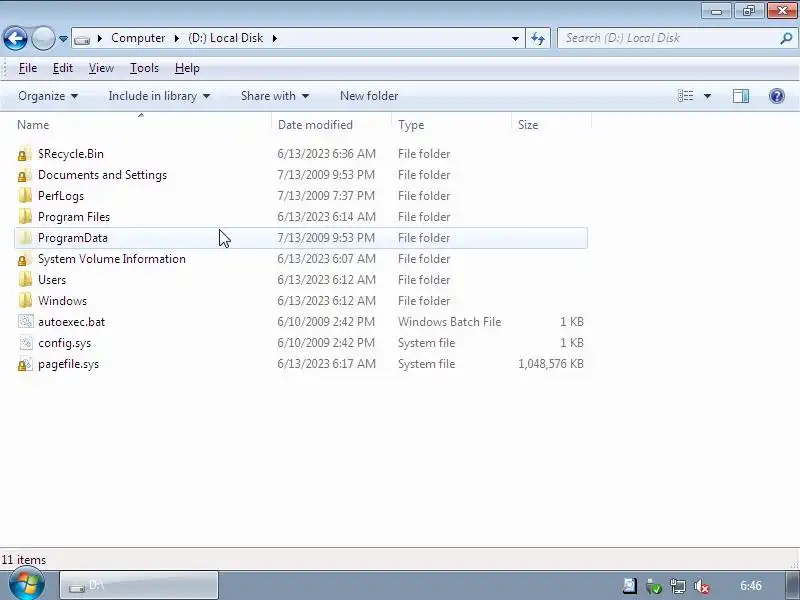The height and width of the screenshot is (600, 800).
Task: Select the ProgramData folder icon
Action: 24,238
